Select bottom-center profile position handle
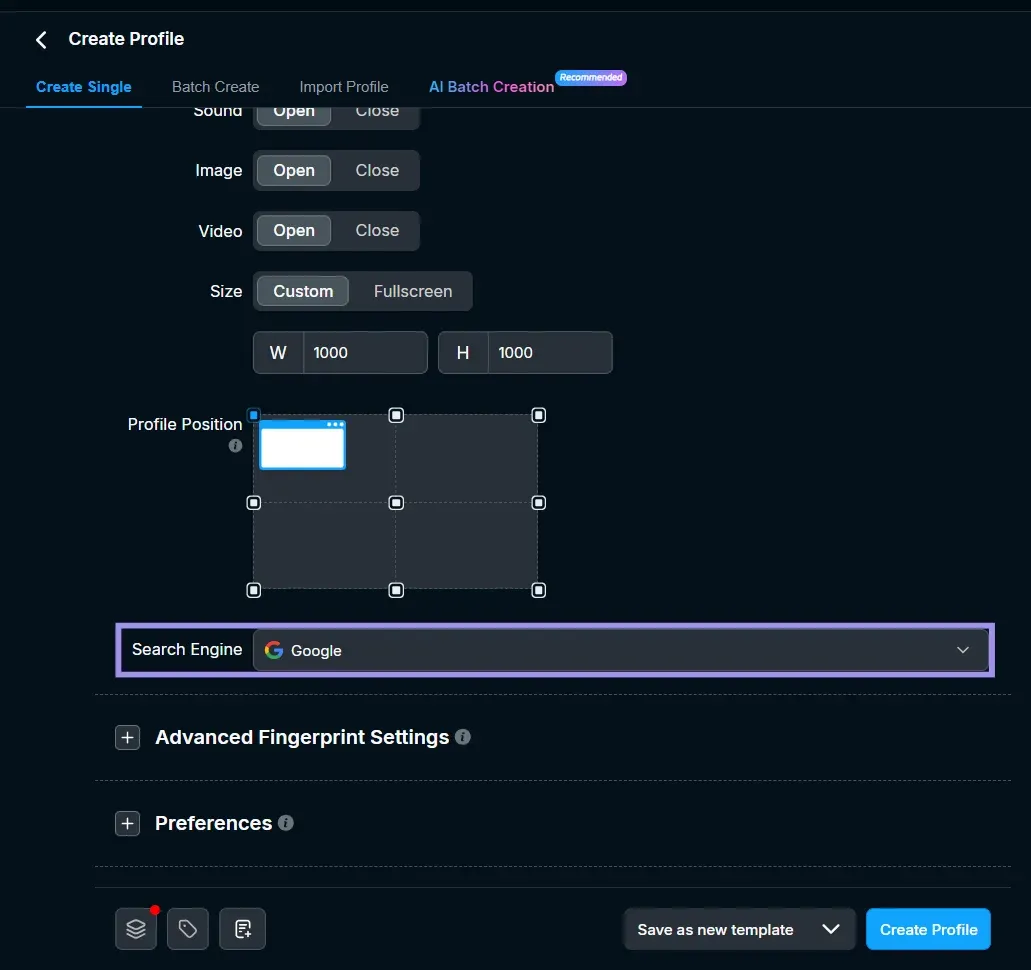The height and width of the screenshot is (970, 1031). click(396, 590)
